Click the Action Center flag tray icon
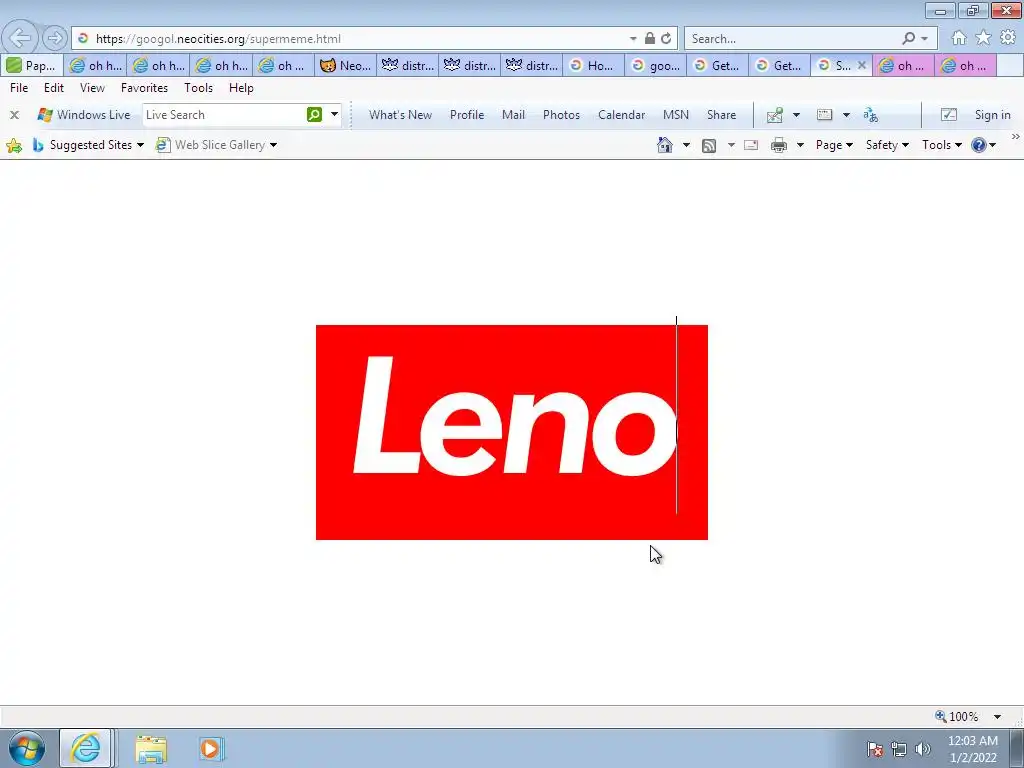The image size is (1024, 768). click(x=875, y=749)
